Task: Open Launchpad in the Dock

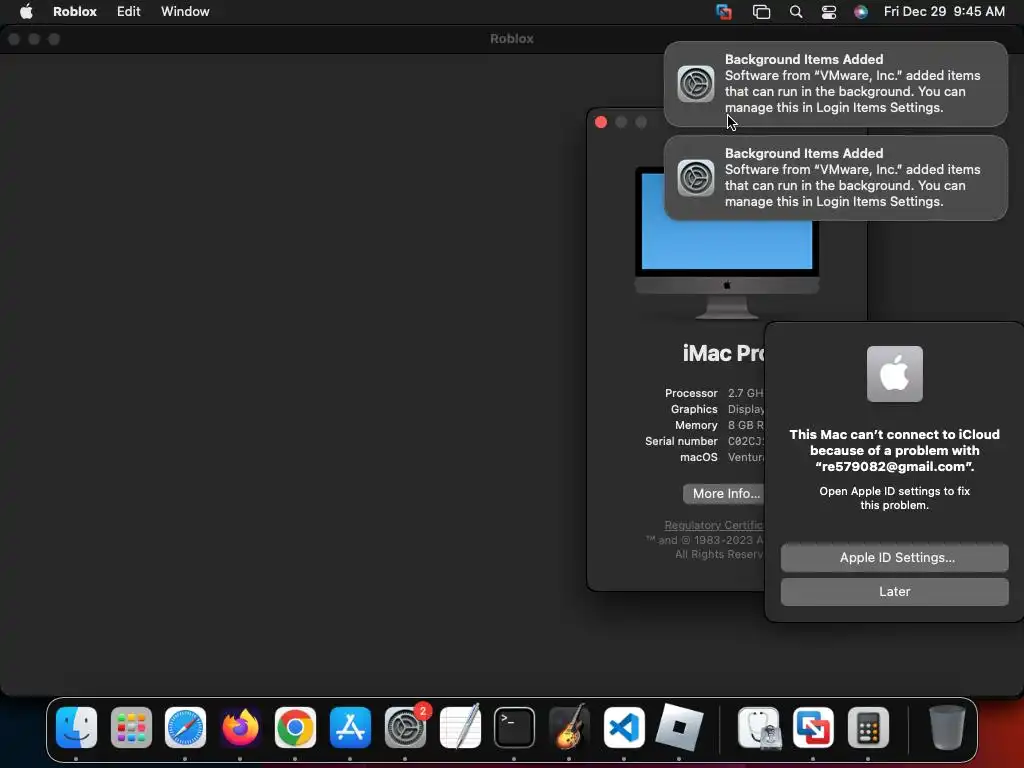Action: pyautogui.click(x=131, y=727)
